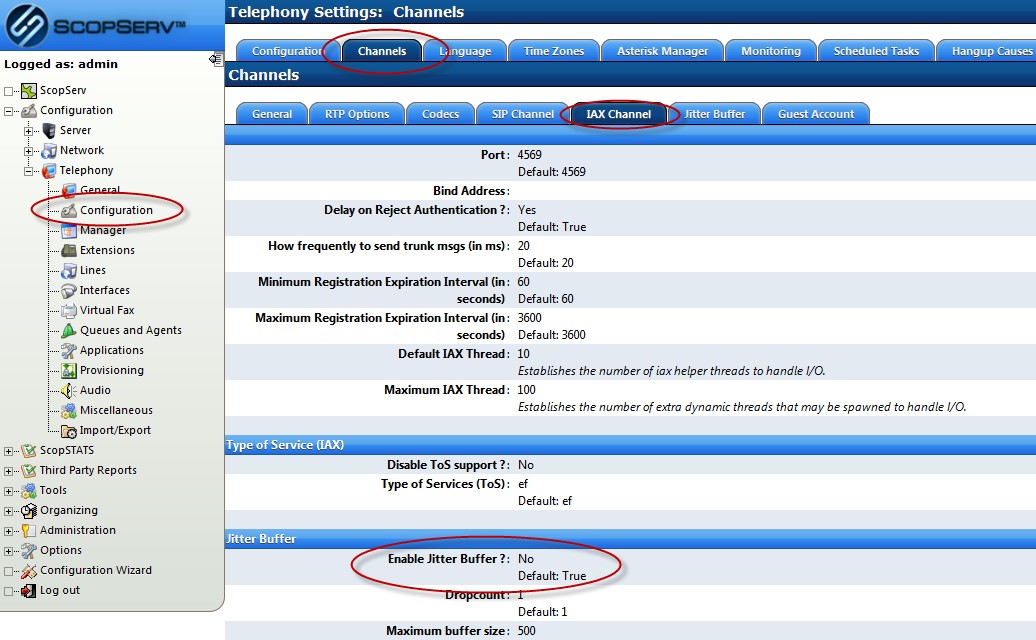The width and height of the screenshot is (1036, 640).
Task: Expand the ScopSTATS tree node
Action: 9,452
